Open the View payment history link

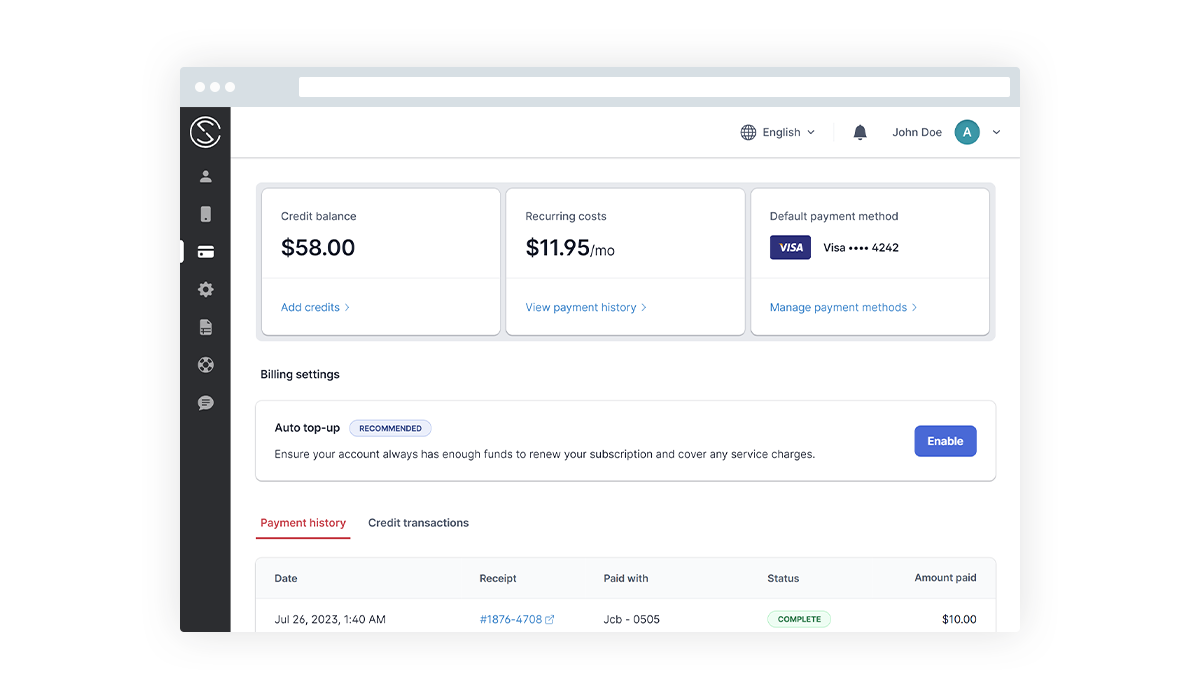[x=586, y=307]
